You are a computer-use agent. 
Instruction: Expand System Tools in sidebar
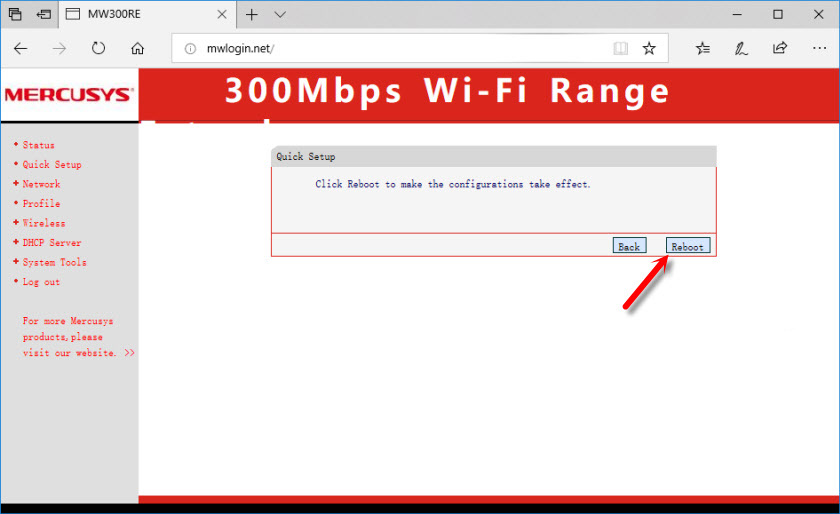click(54, 262)
